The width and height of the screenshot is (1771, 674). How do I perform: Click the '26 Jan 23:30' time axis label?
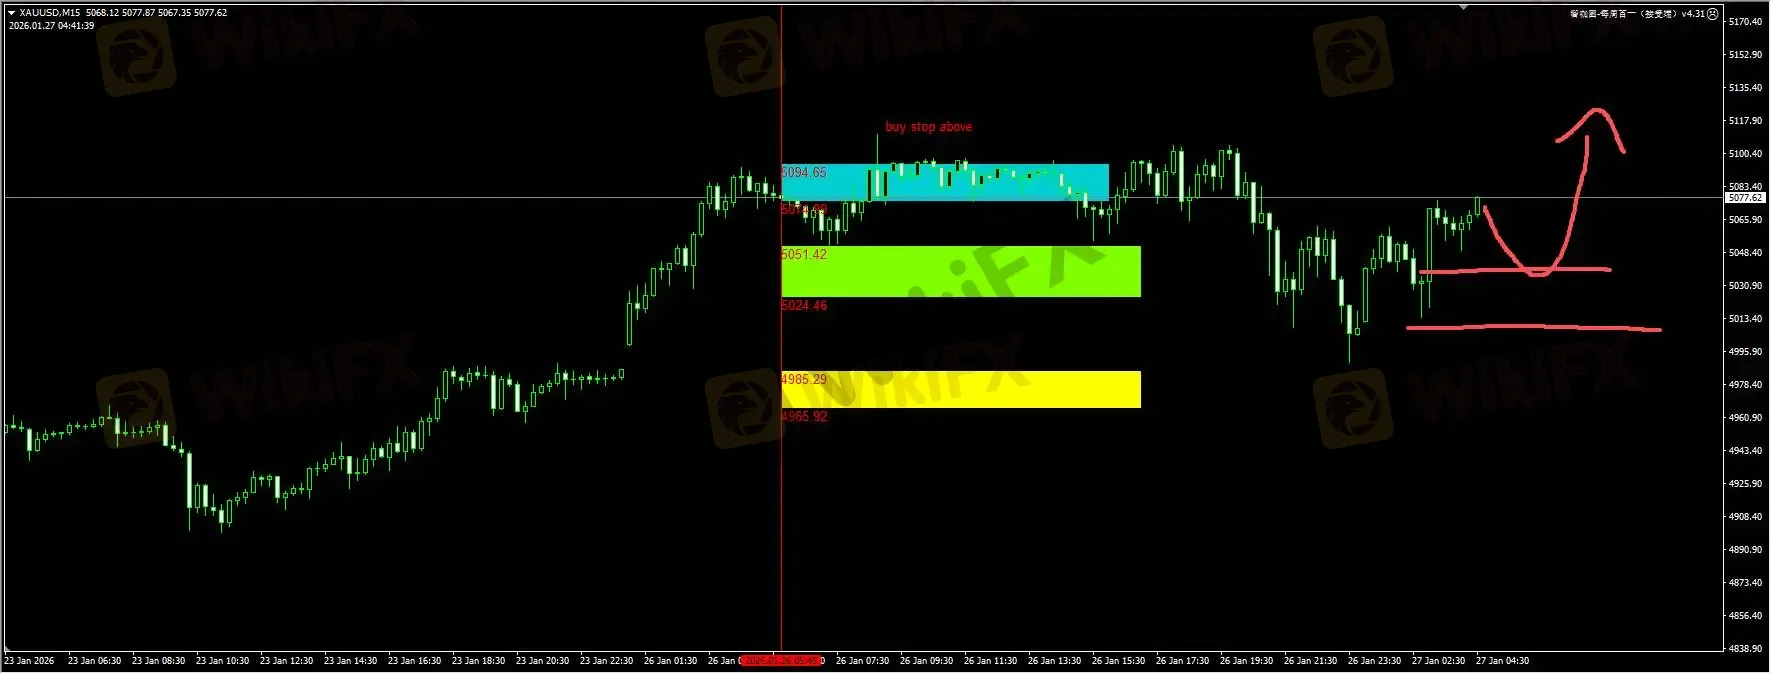tap(1374, 661)
